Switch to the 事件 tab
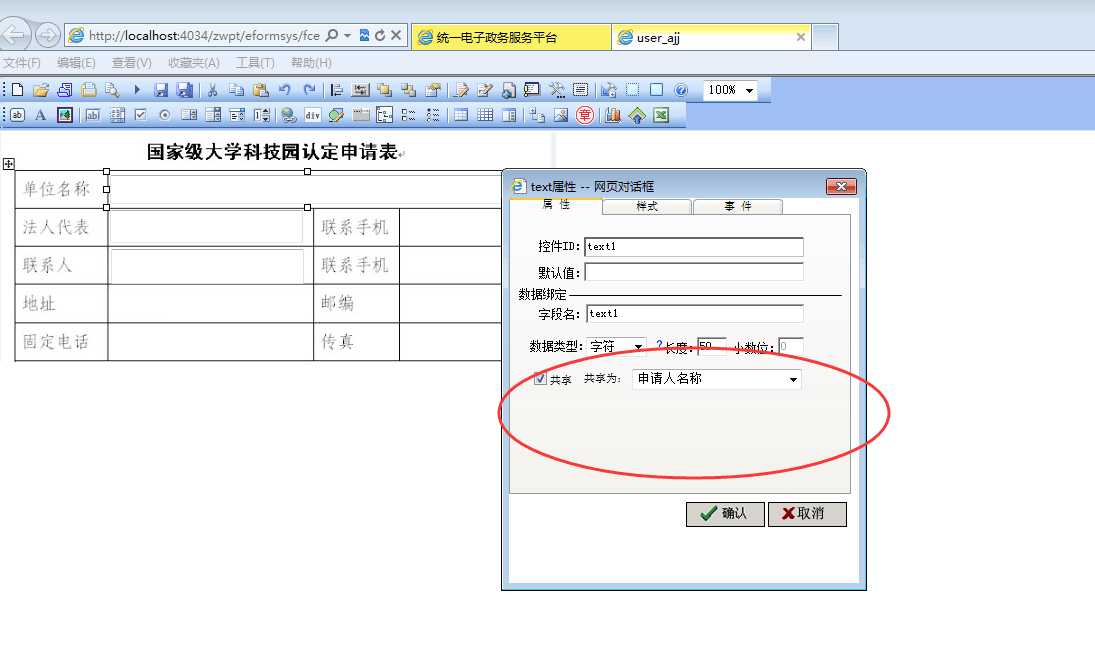This screenshot has width=1095, height=654. [737, 206]
